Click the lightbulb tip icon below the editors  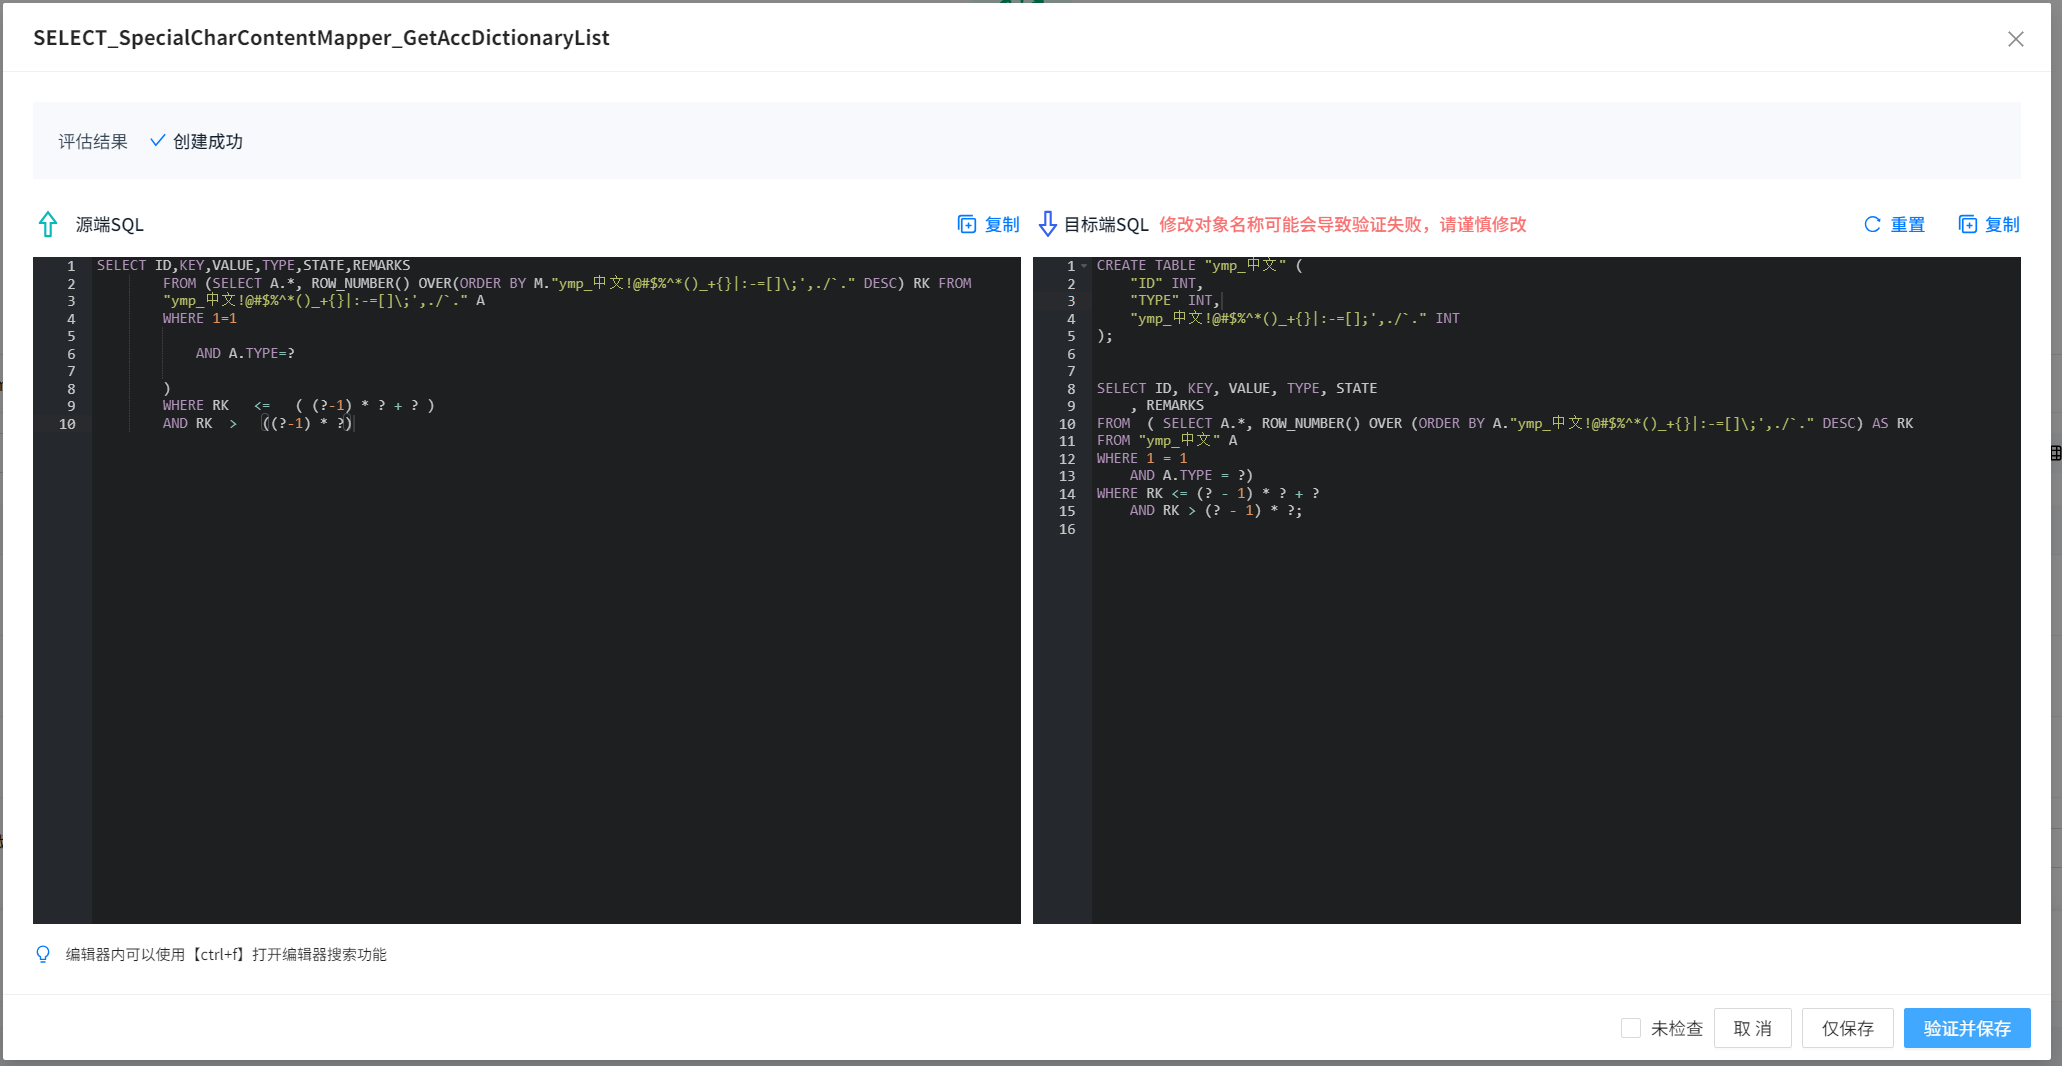click(x=43, y=954)
